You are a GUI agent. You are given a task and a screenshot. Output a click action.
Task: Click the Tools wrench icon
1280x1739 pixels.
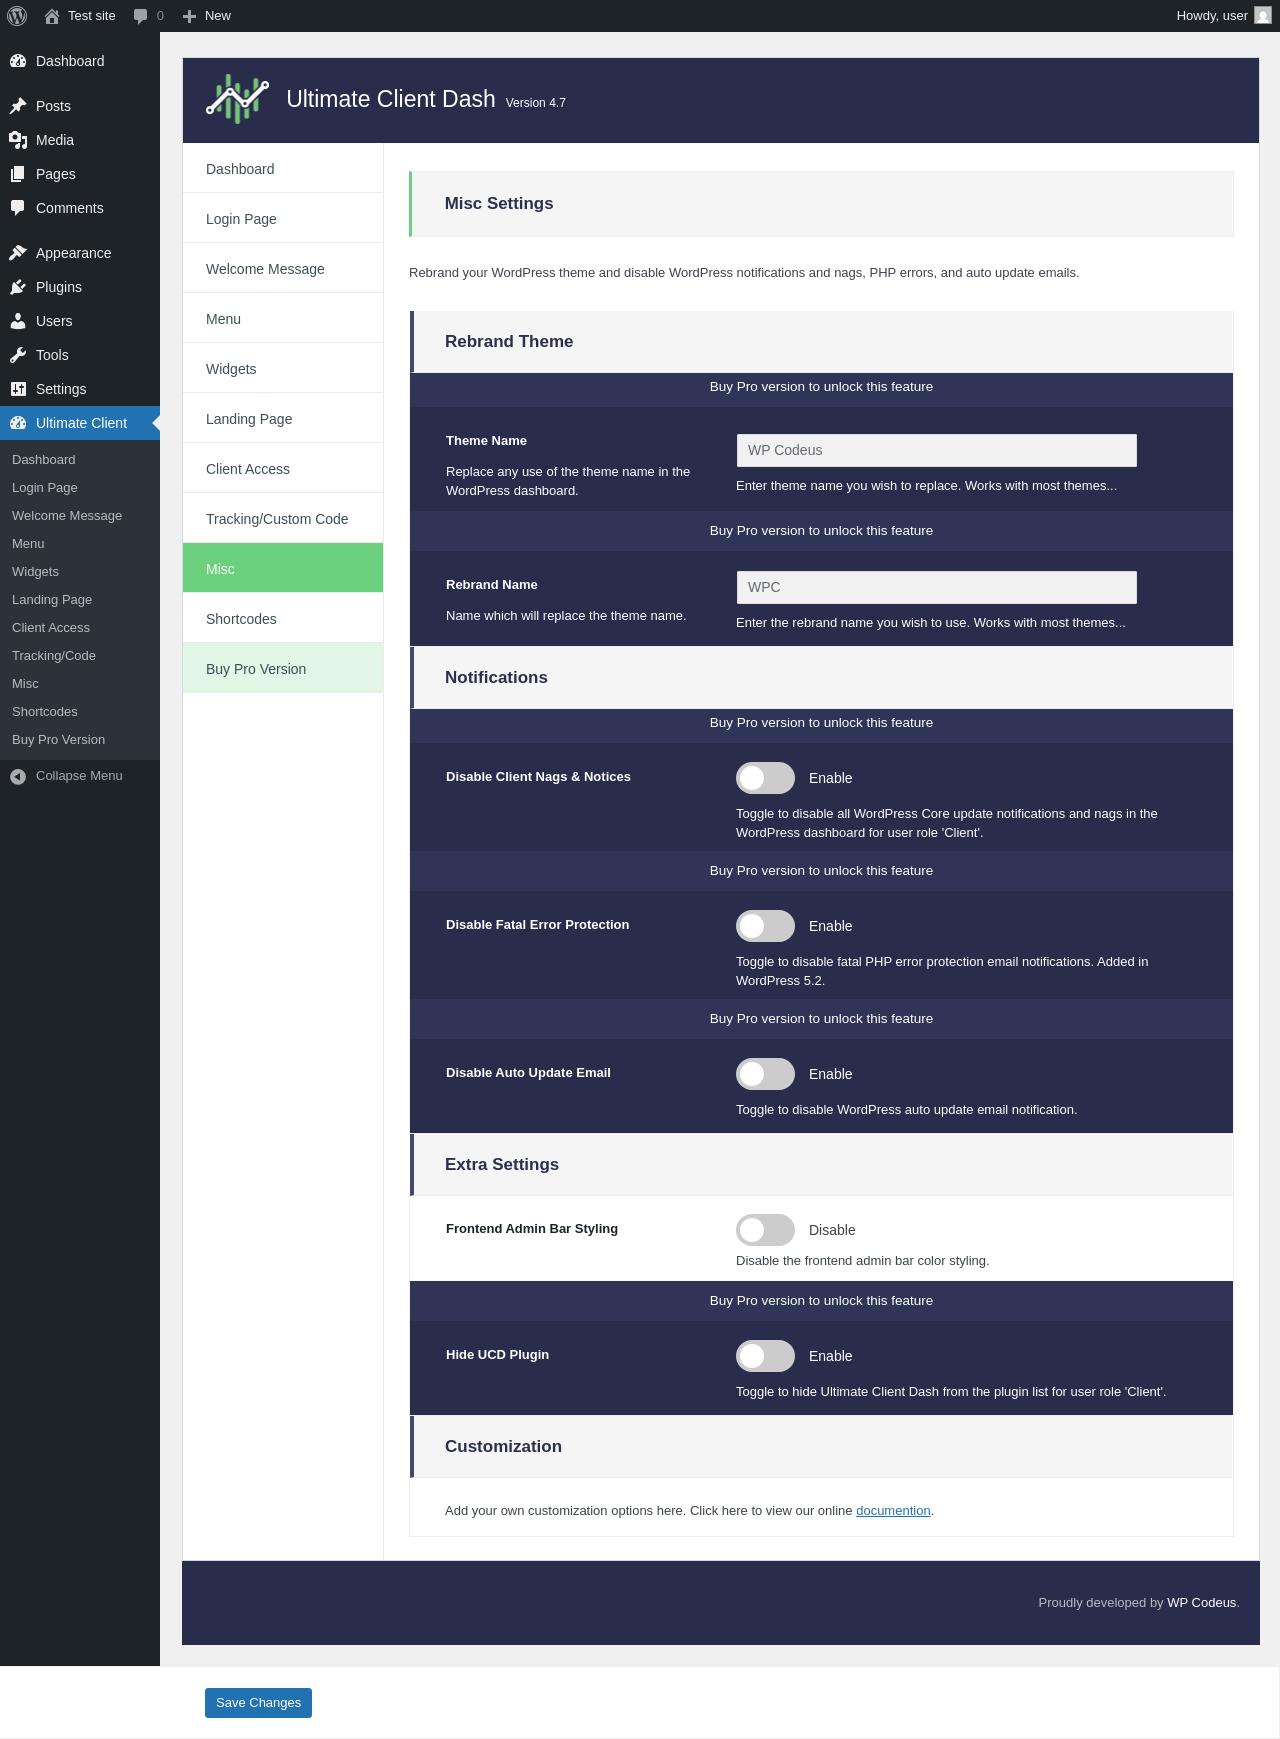tap(18, 355)
